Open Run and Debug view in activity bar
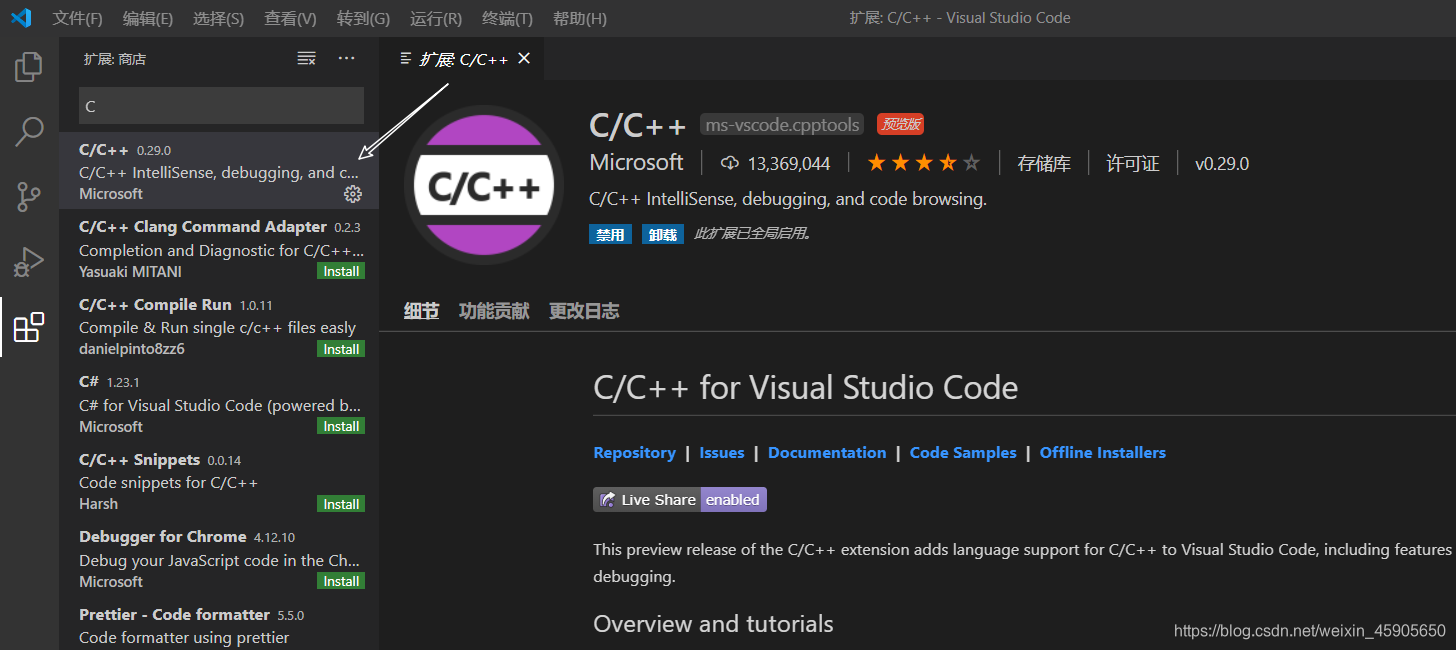The image size is (1456, 650). coord(29,262)
